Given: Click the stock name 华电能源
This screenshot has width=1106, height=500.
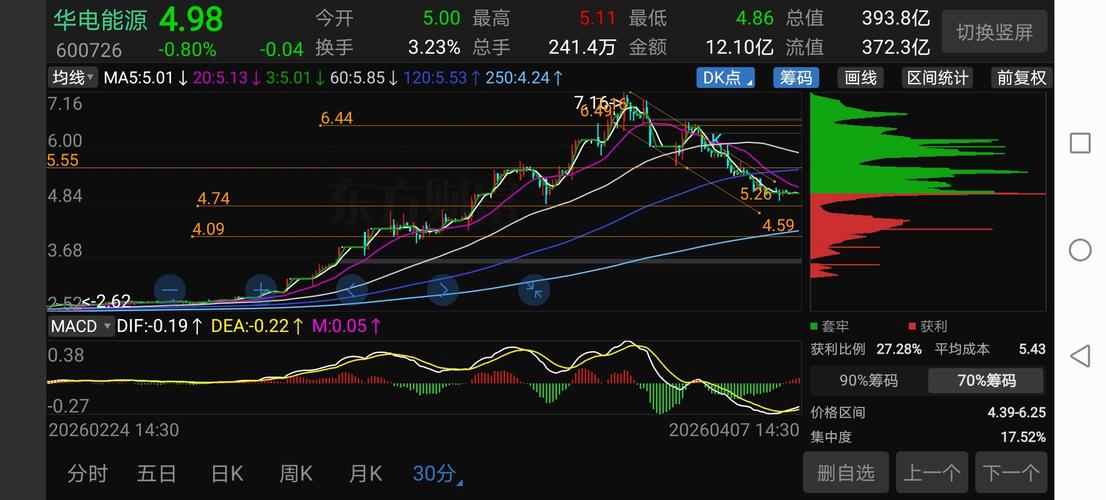Looking at the screenshot, I should 101,19.
